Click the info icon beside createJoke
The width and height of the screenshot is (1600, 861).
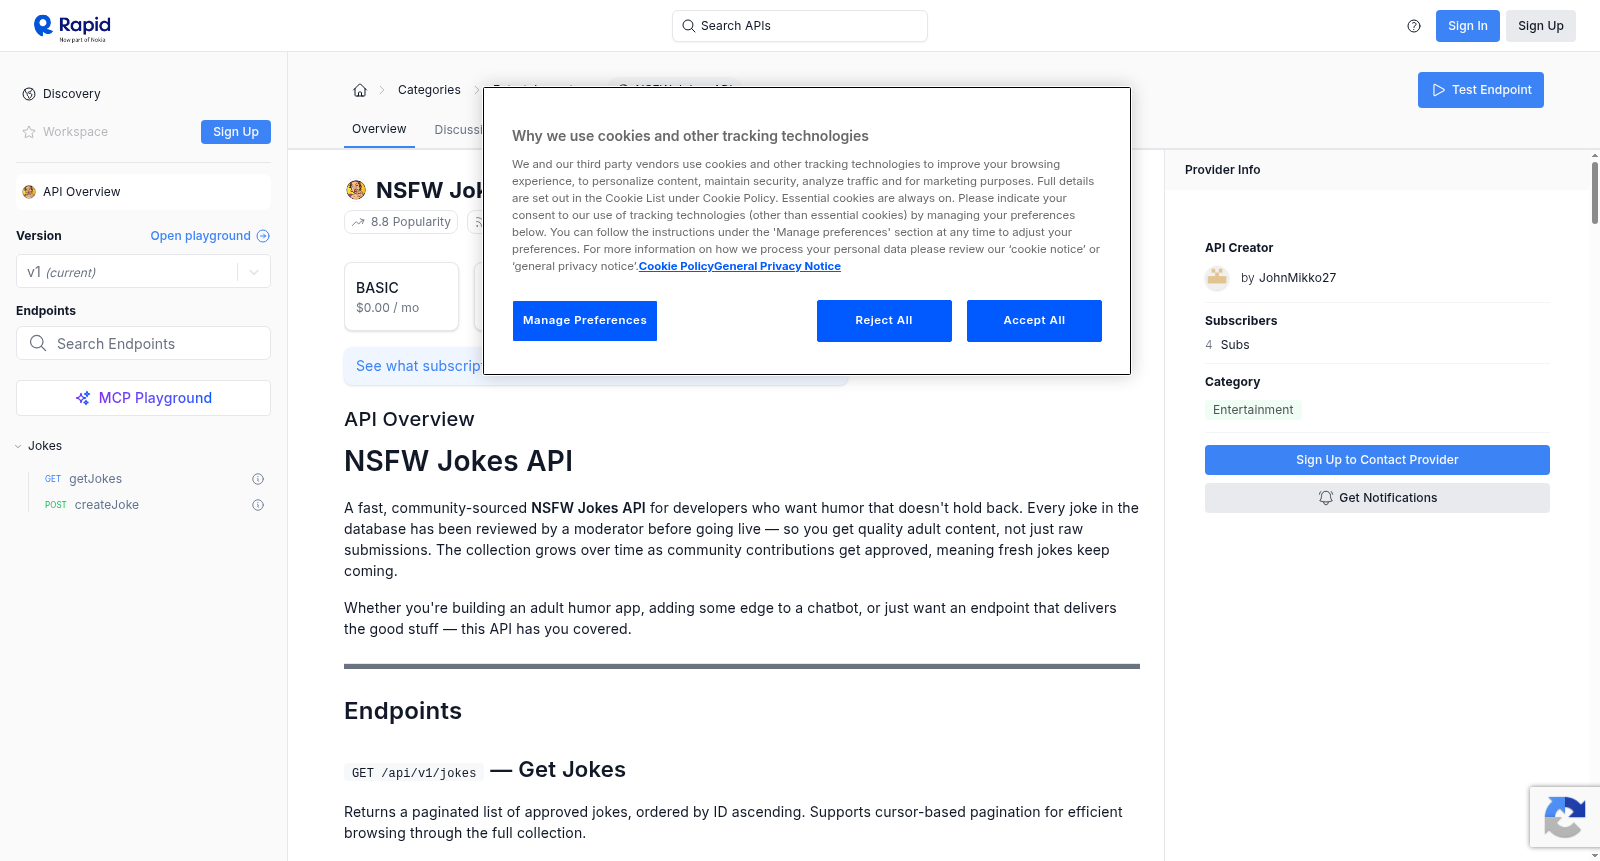point(258,505)
